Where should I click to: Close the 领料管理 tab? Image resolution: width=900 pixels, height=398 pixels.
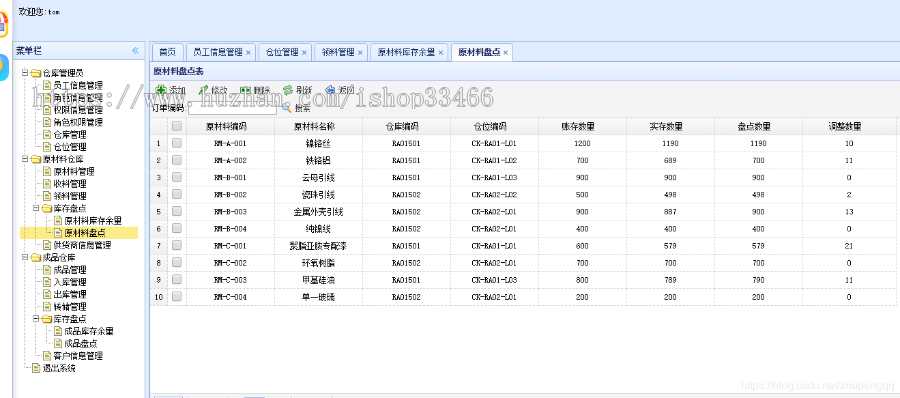pos(360,52)
